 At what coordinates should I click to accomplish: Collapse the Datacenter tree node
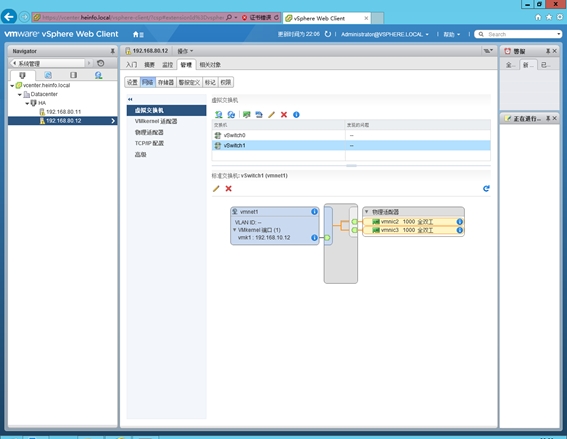point(20,94)
